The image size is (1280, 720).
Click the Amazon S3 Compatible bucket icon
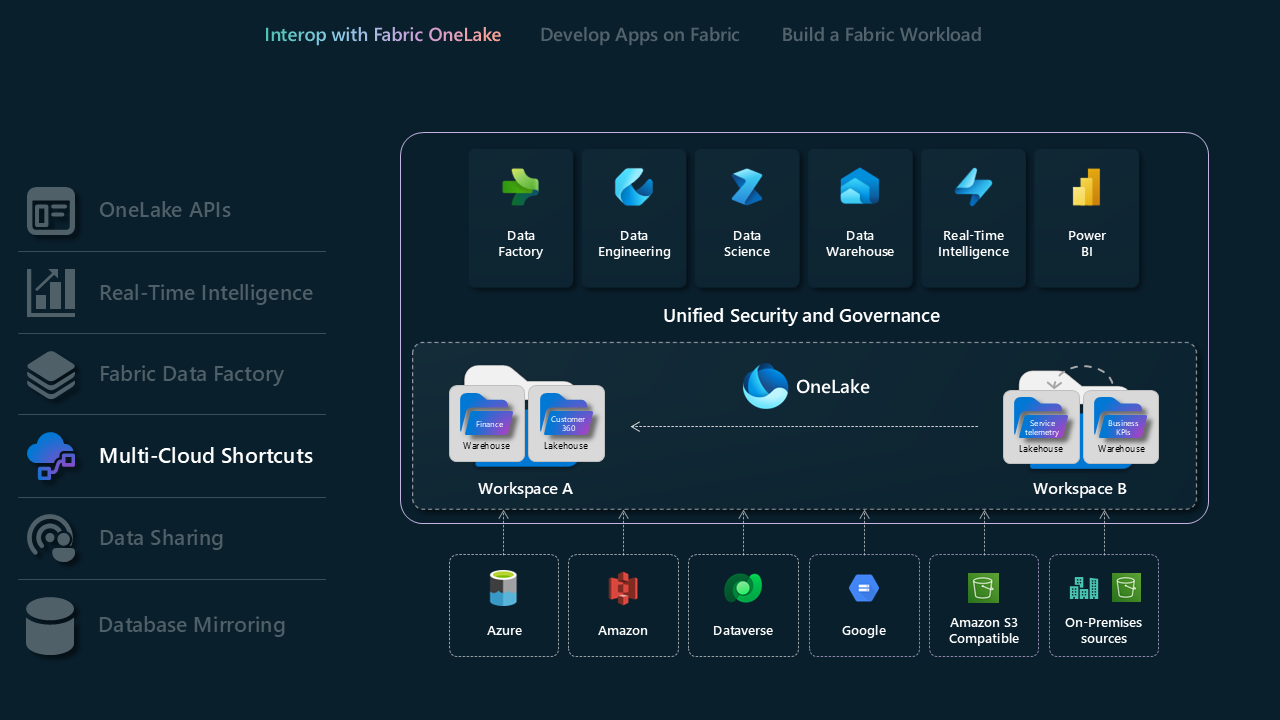tap(983, 588)
